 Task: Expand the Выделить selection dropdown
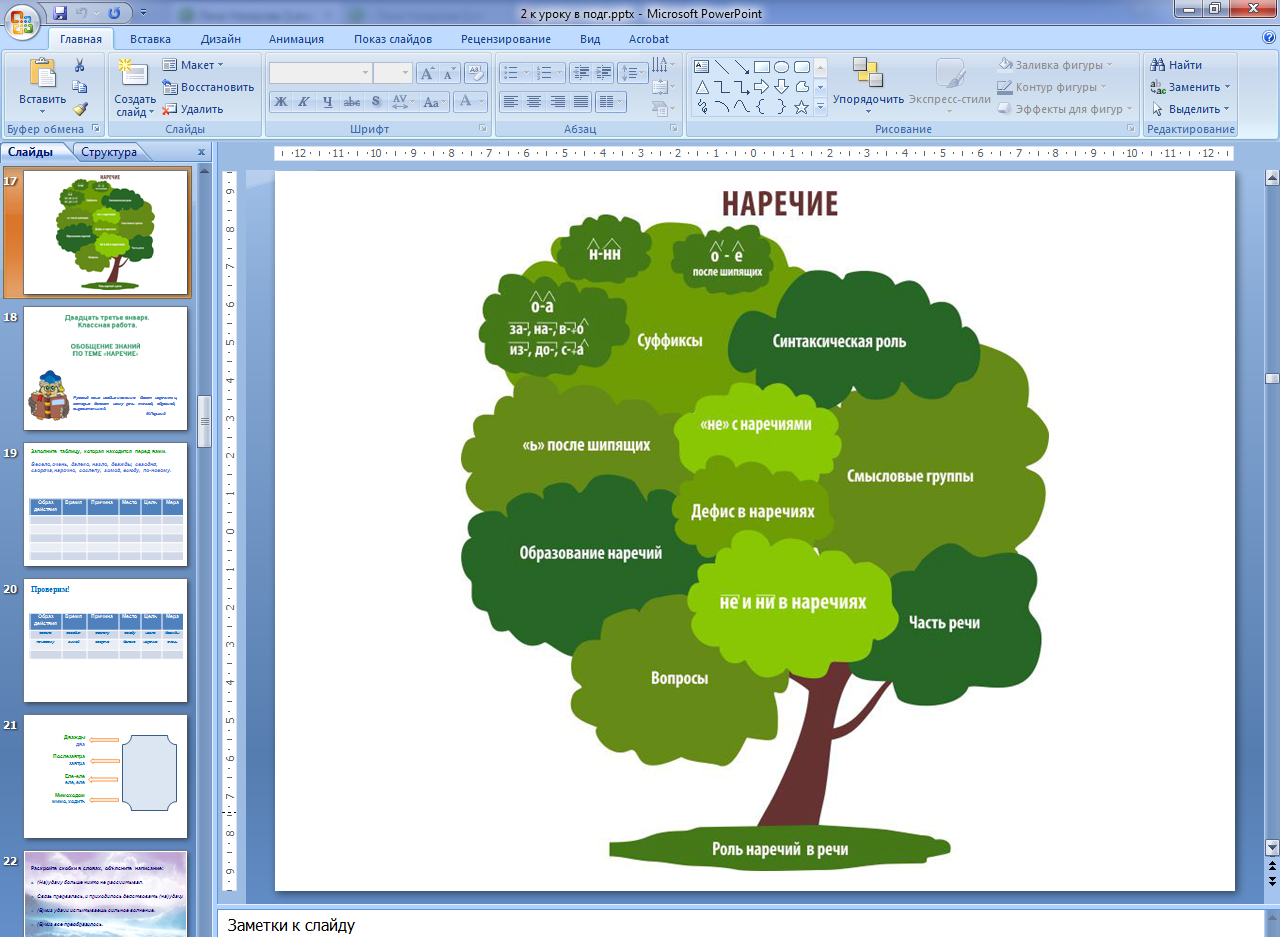click(x=1192, y=109)
